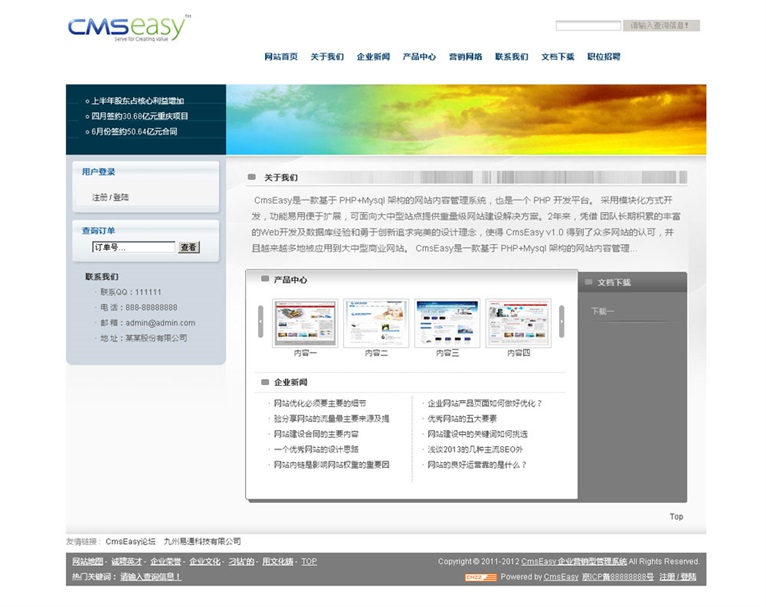The width and height of the screenshot is (766, 607).
Task: Click the top search submit button
Action: click(x=663, y=25)
